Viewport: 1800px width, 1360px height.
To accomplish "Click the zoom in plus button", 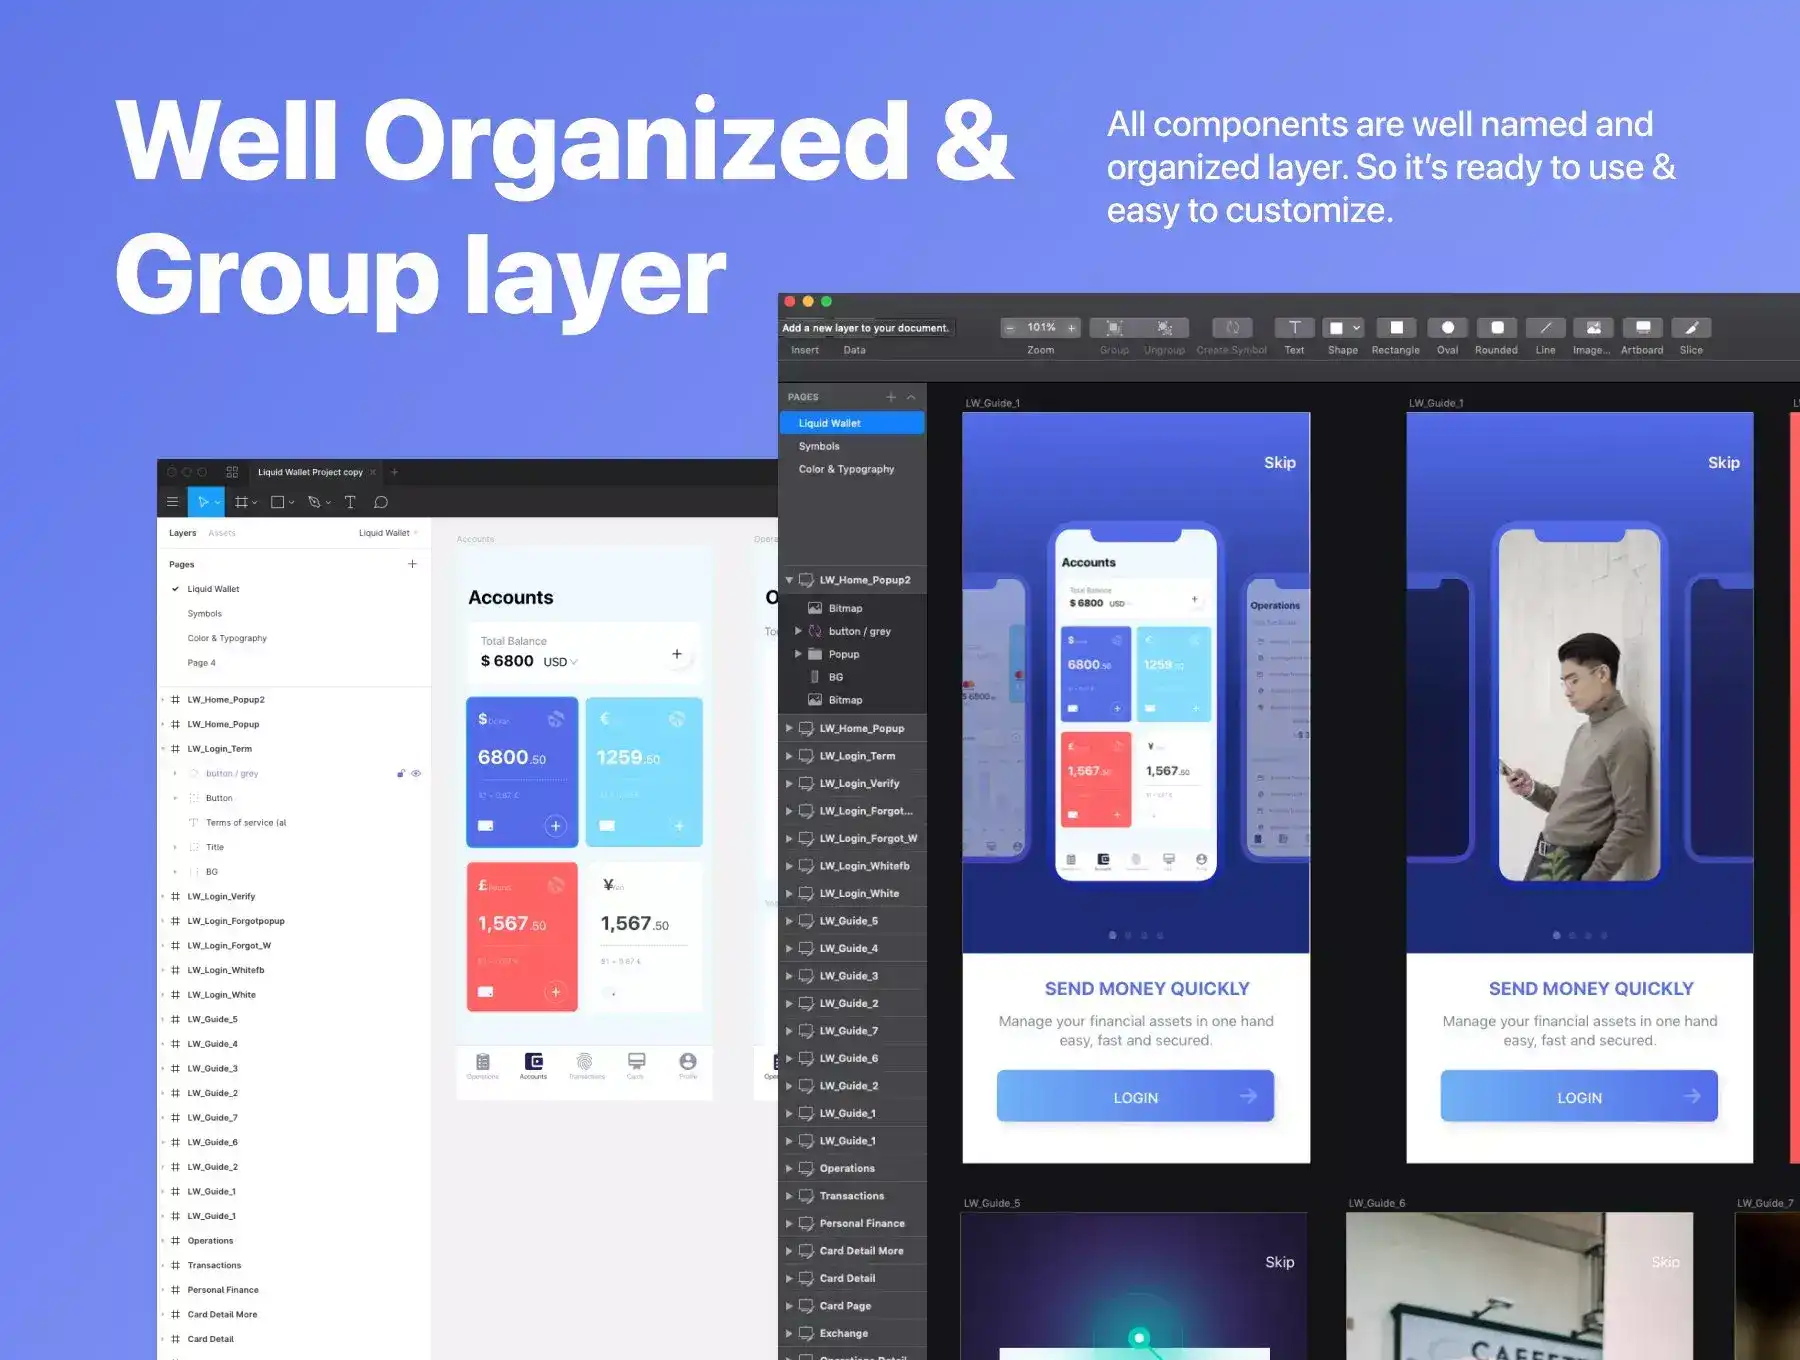I will point(1072,328).
